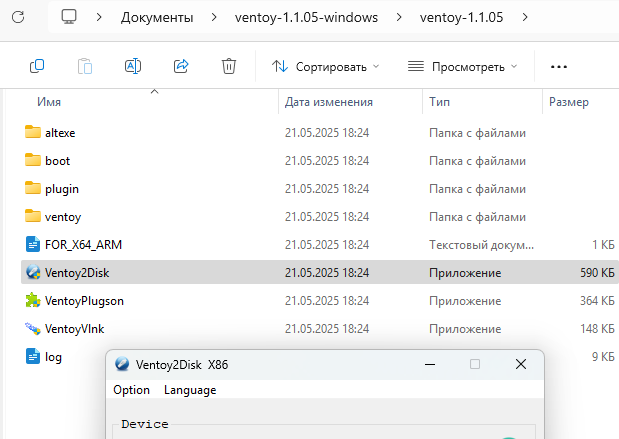
Task: Click the VentoyPlugson puzzle icon
Action: (x=33, y=300)
